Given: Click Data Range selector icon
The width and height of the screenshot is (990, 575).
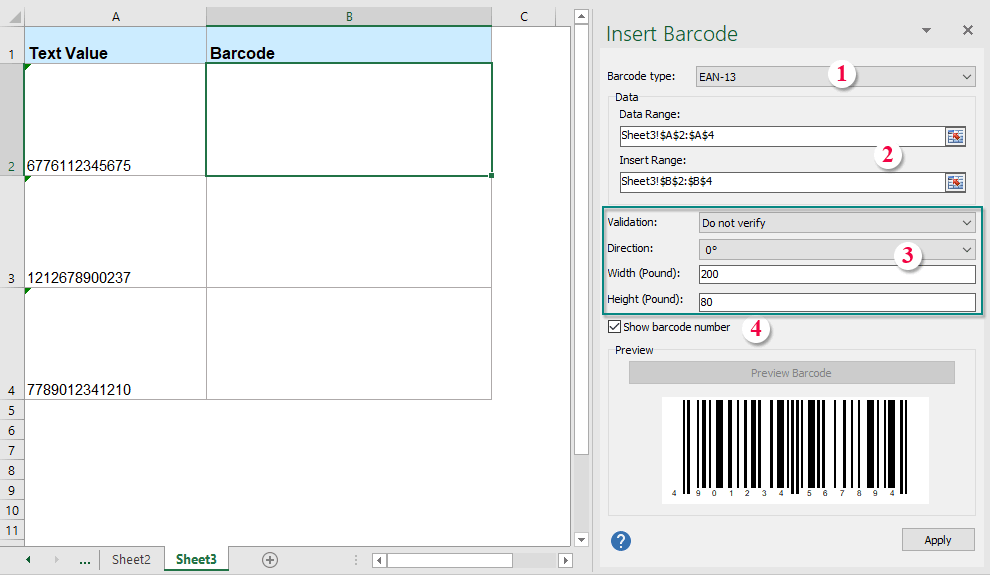Looking at the screenshot, I should (955, 137).
